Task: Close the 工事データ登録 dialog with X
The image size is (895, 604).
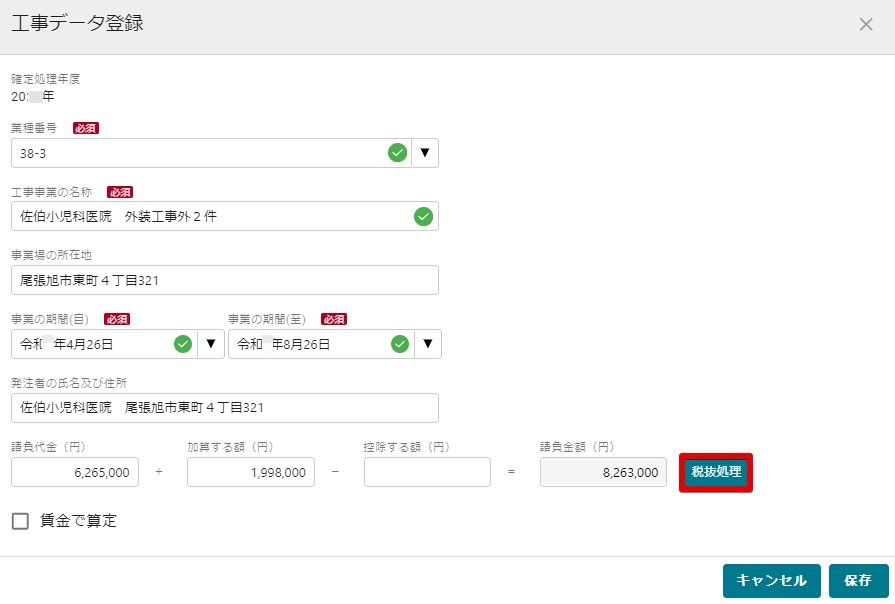Action: (866, 25)
